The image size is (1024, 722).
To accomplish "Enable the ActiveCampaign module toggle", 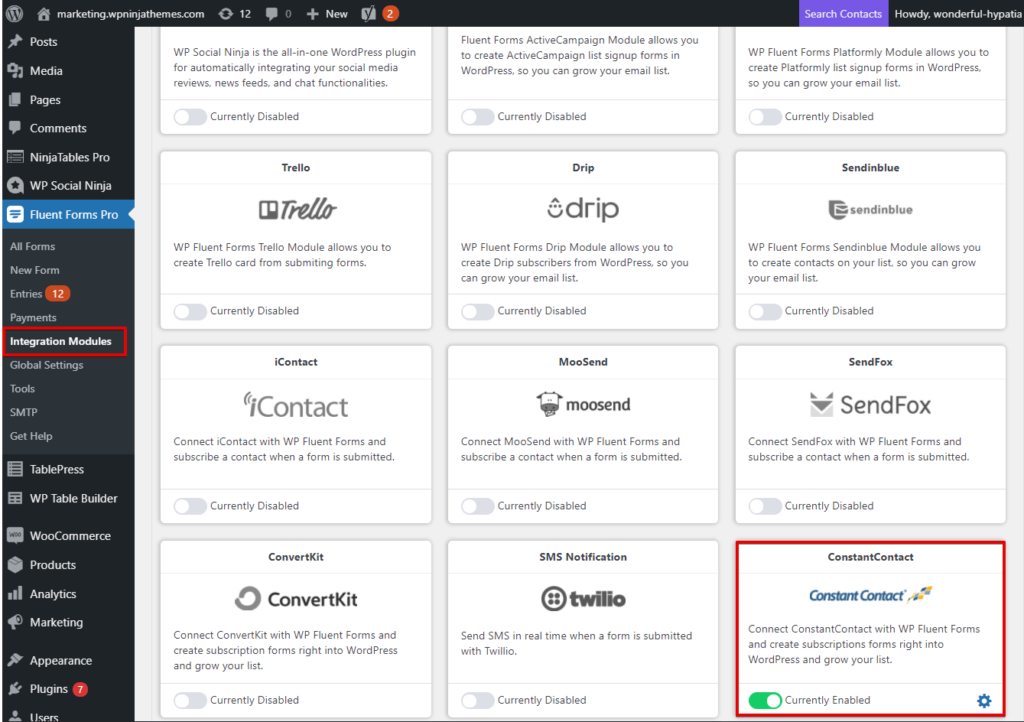I will pos(477,117).
